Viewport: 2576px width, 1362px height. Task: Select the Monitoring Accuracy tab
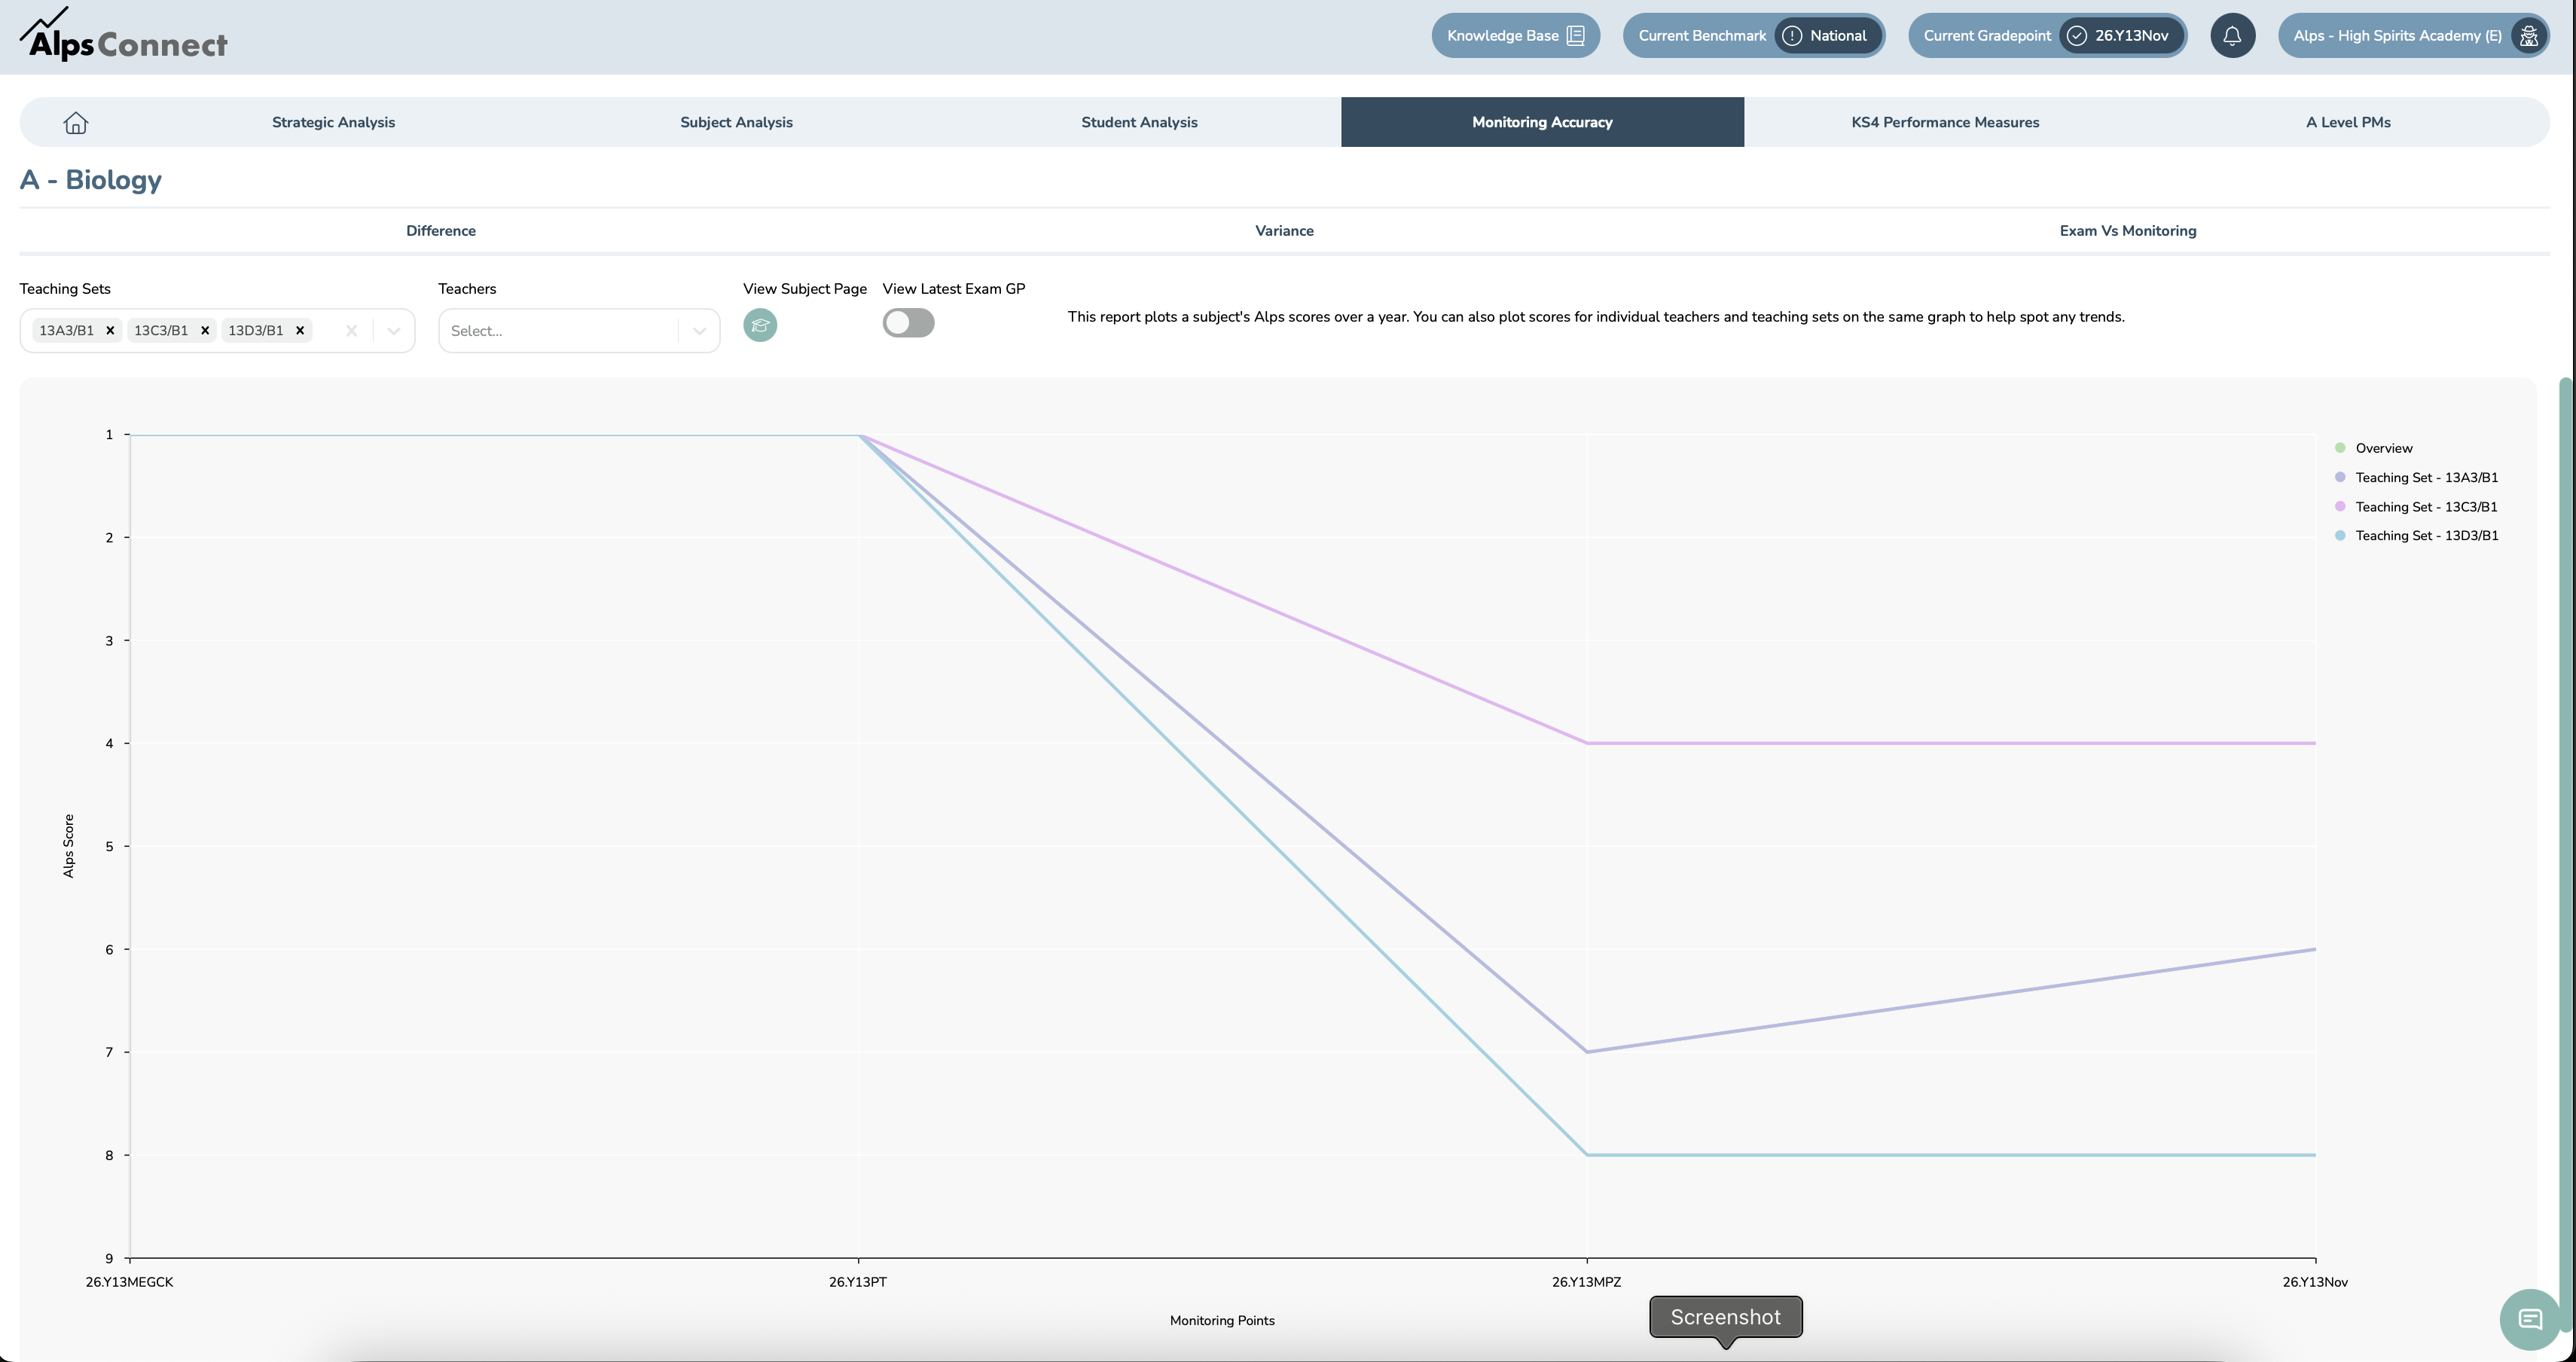[x=1542, y=122]
